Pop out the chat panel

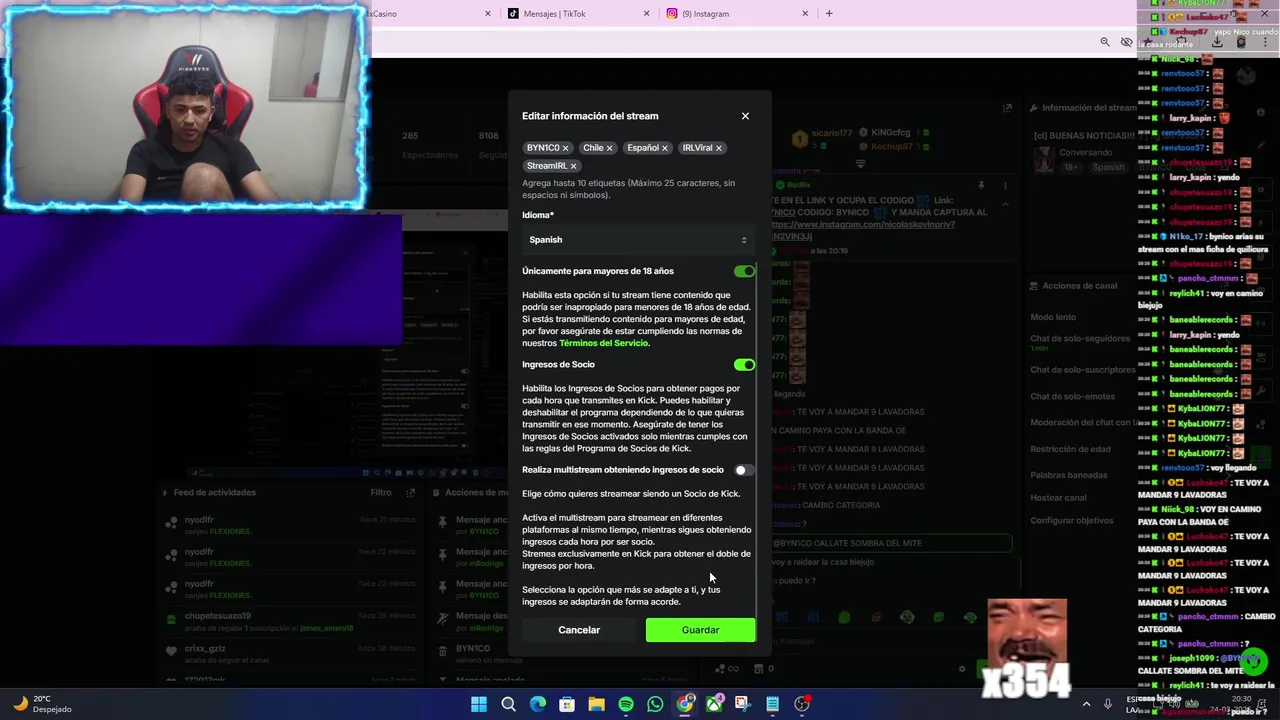click(x=1007, y=108)
